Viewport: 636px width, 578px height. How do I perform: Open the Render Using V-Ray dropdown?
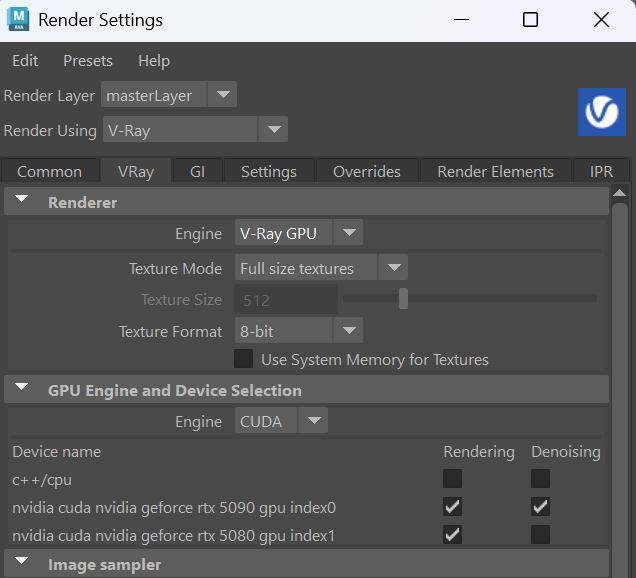(194, 130)
